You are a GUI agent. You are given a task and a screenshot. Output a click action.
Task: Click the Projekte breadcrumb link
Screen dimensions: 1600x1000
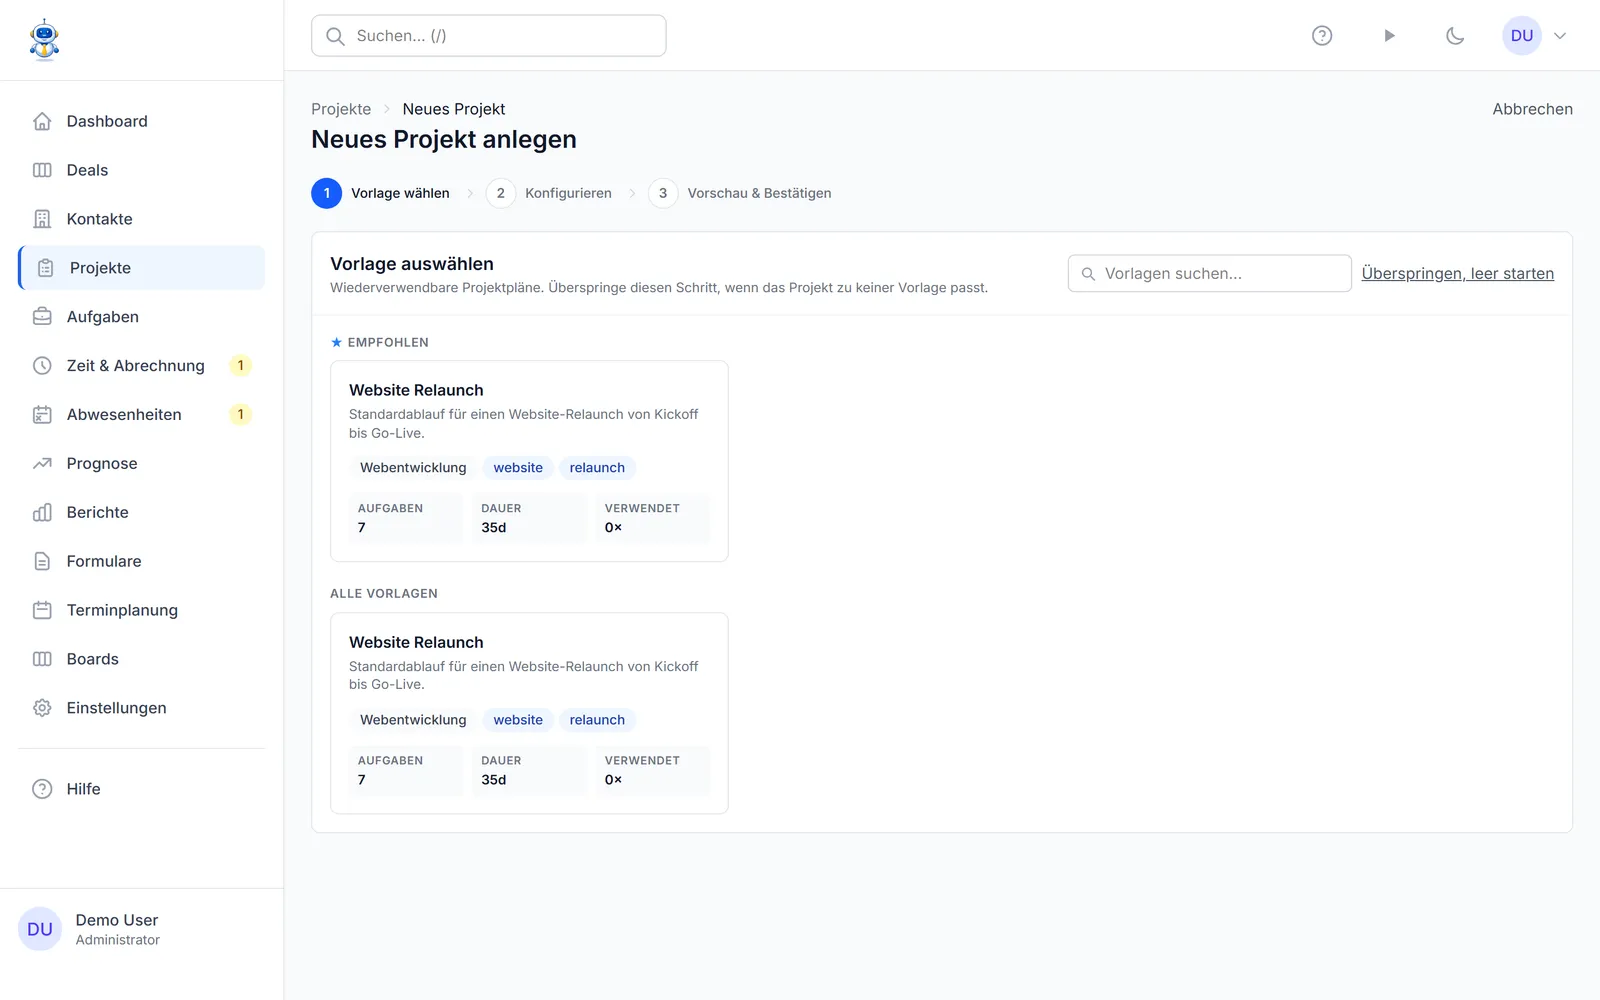[341, 109]
